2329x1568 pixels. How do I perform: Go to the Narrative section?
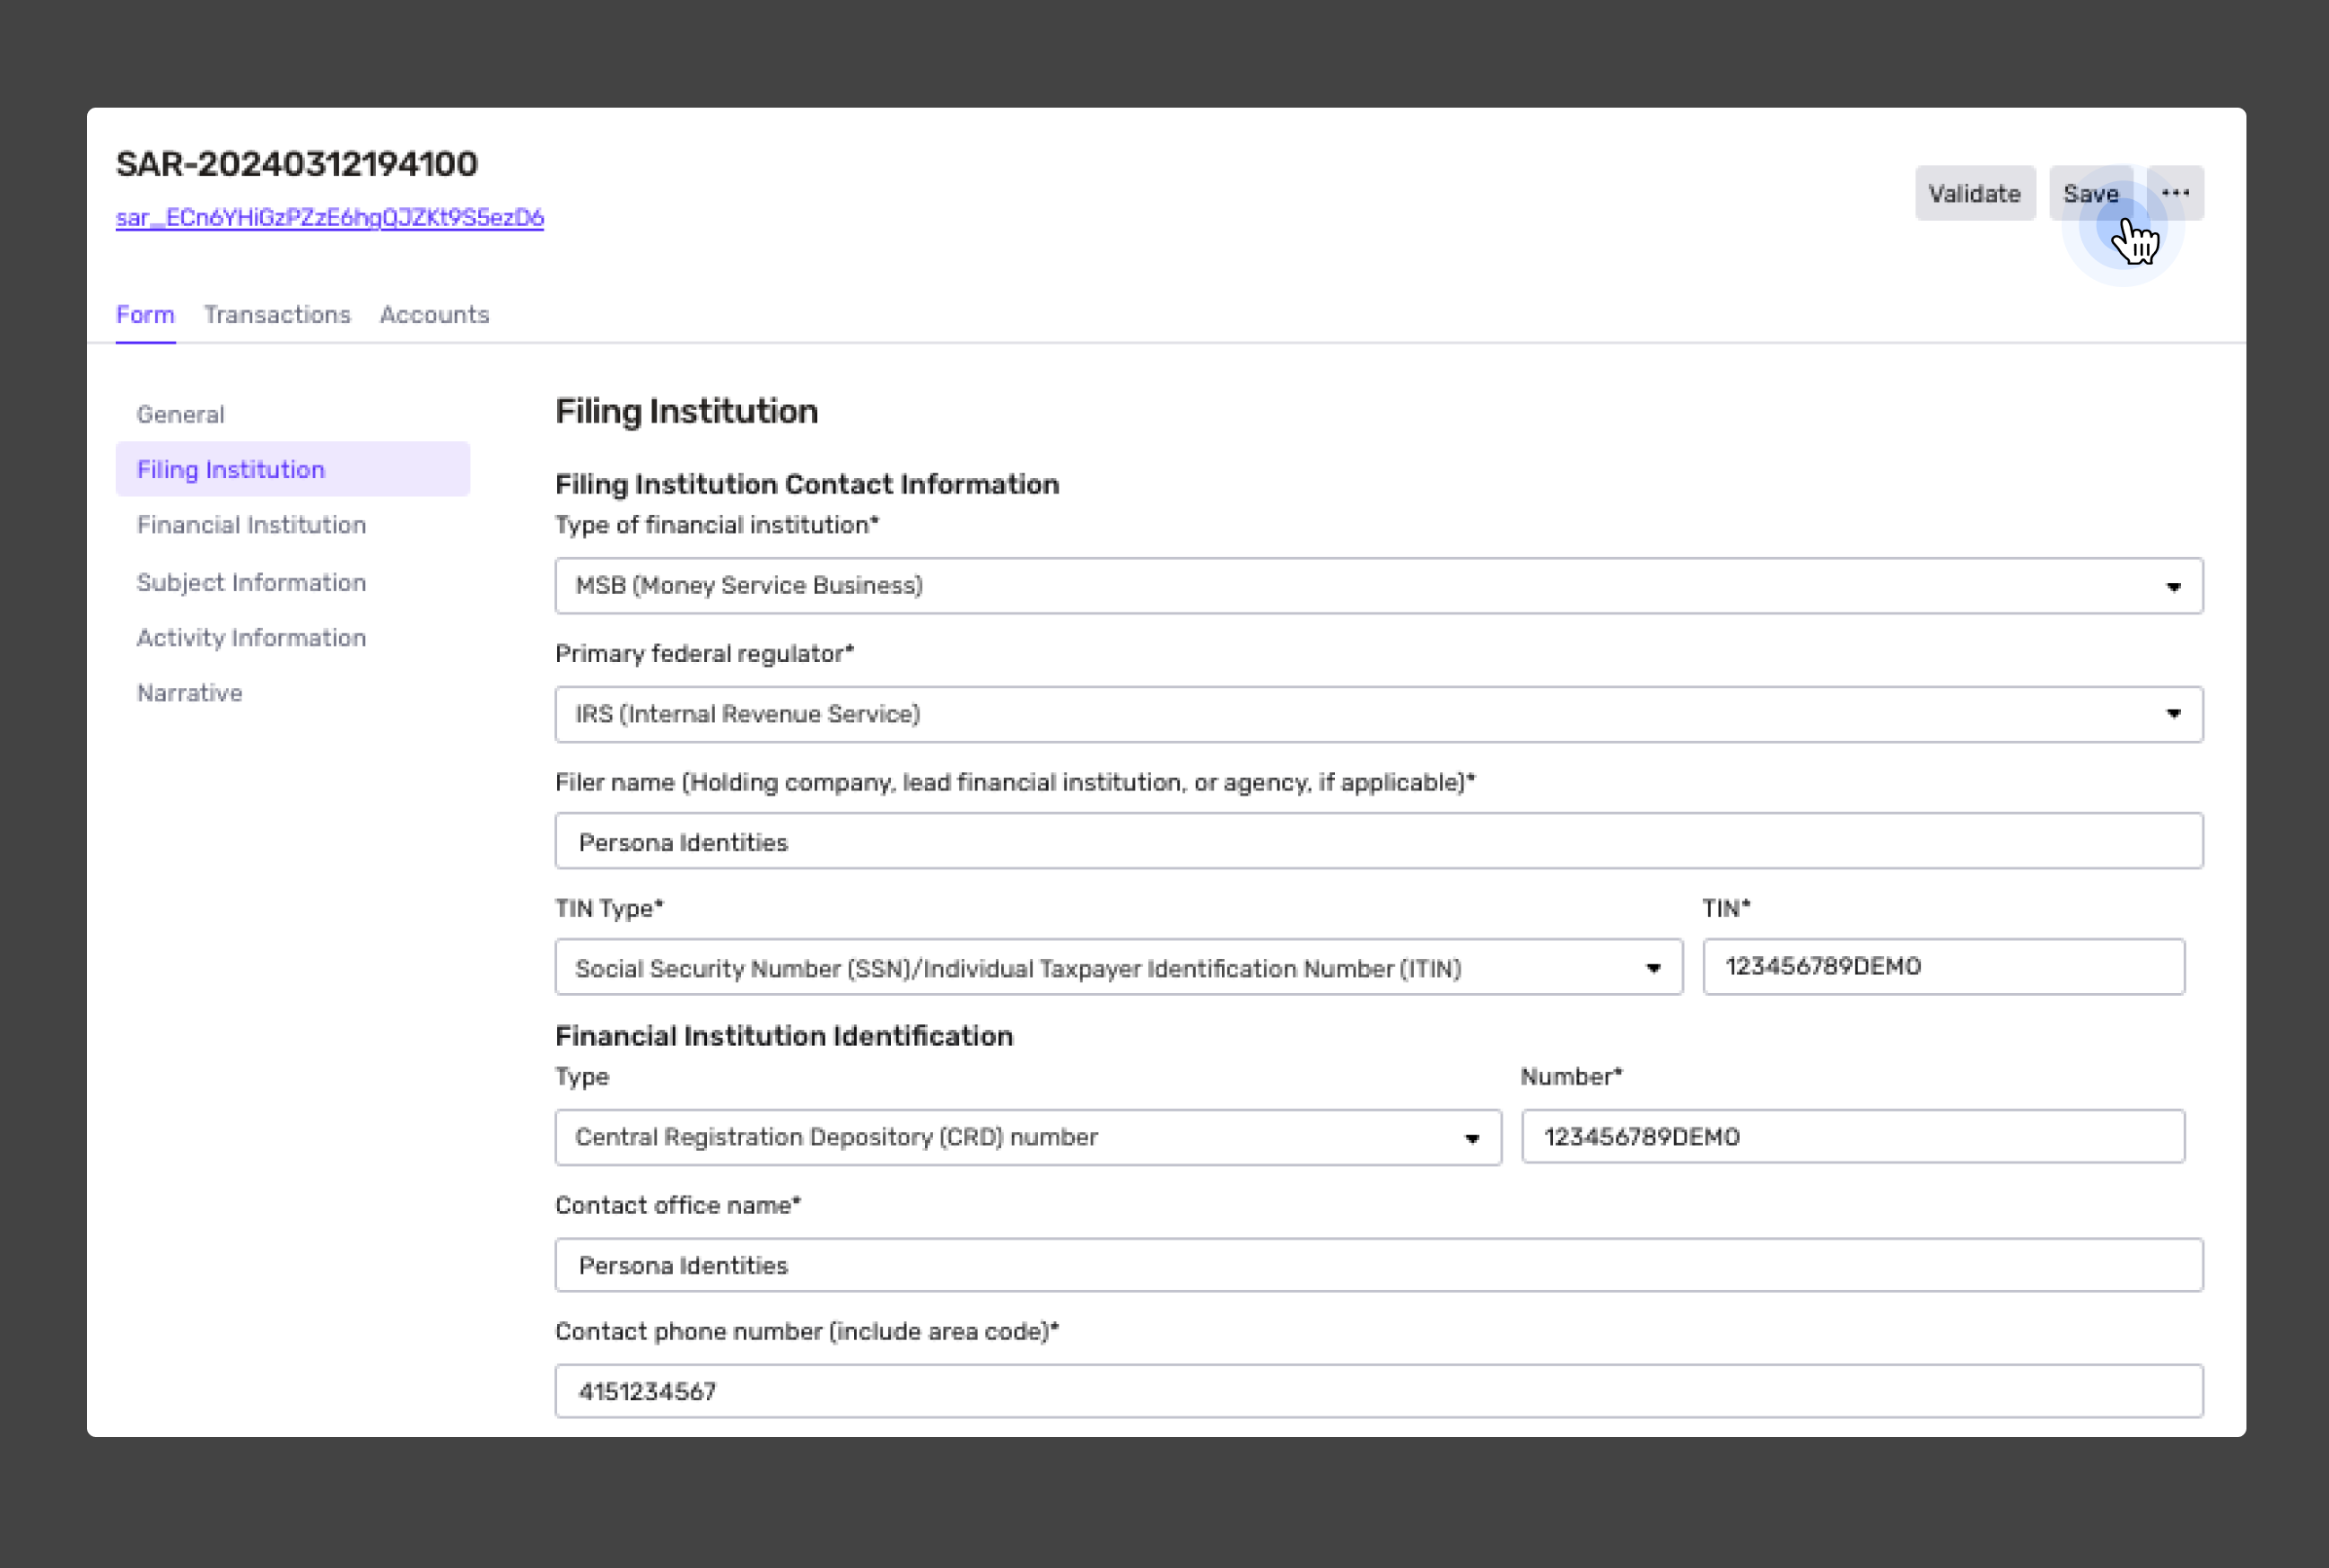[x=189, y=693]
